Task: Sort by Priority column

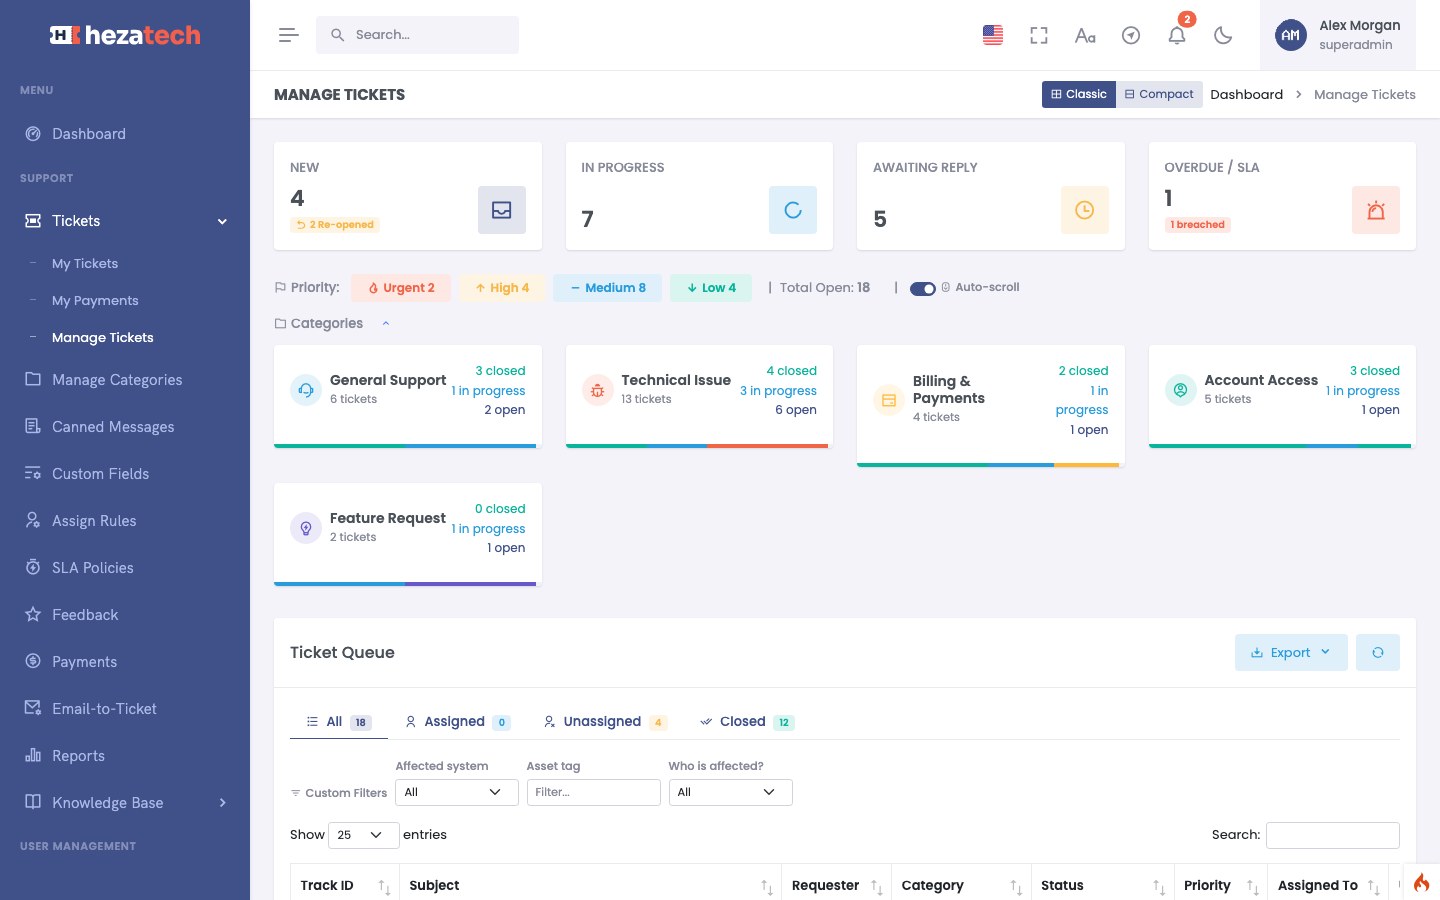Action: tap(1220, 886)
